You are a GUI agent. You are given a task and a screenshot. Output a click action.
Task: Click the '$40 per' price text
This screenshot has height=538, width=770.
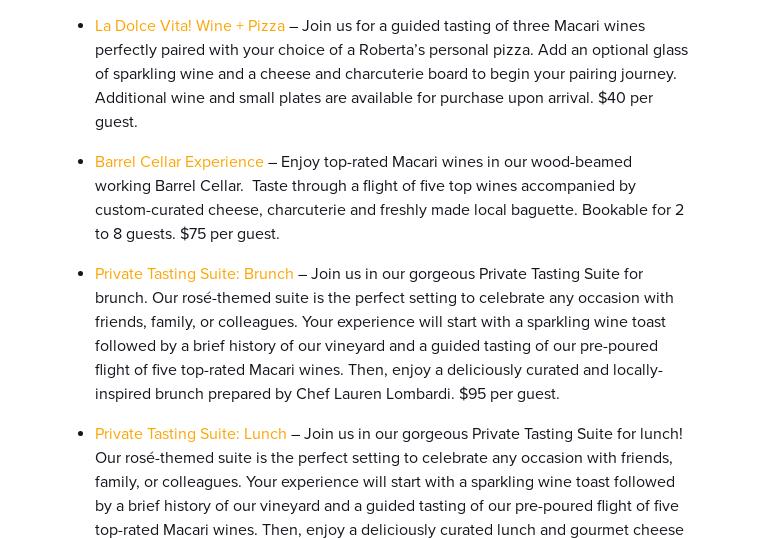coord(625,98)
